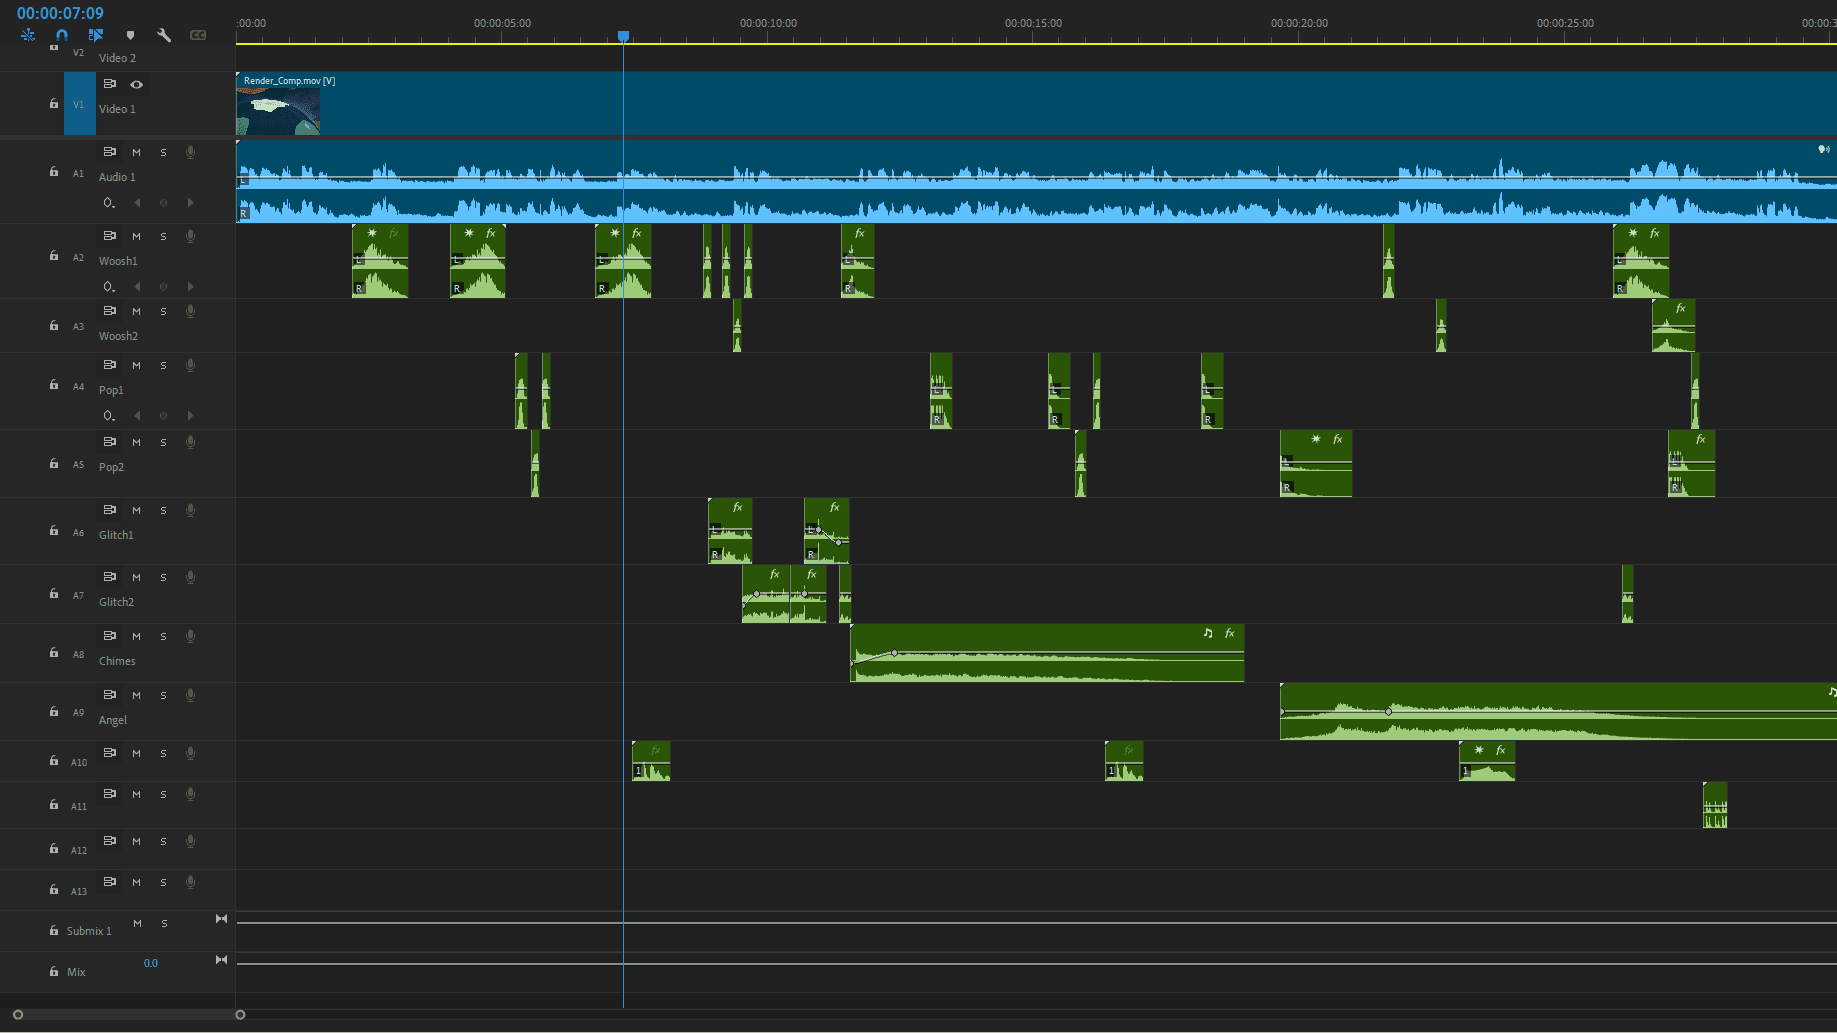
Task: Mute the Glitch1 track
Action: 137,510
